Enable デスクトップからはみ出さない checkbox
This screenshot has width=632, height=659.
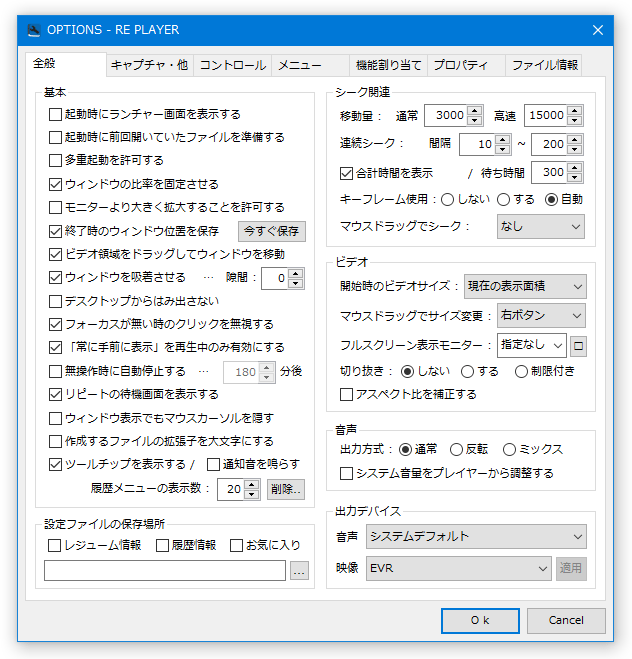[x=55, y=301]
